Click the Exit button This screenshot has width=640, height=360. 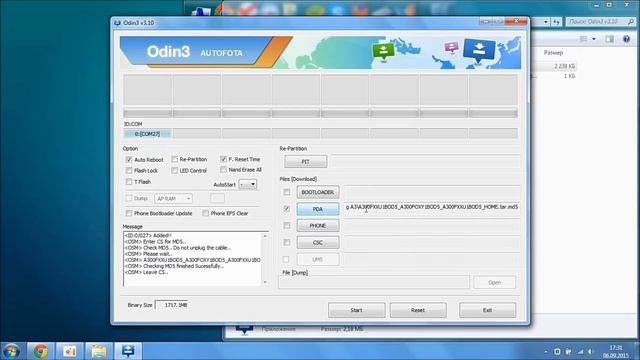487,310
